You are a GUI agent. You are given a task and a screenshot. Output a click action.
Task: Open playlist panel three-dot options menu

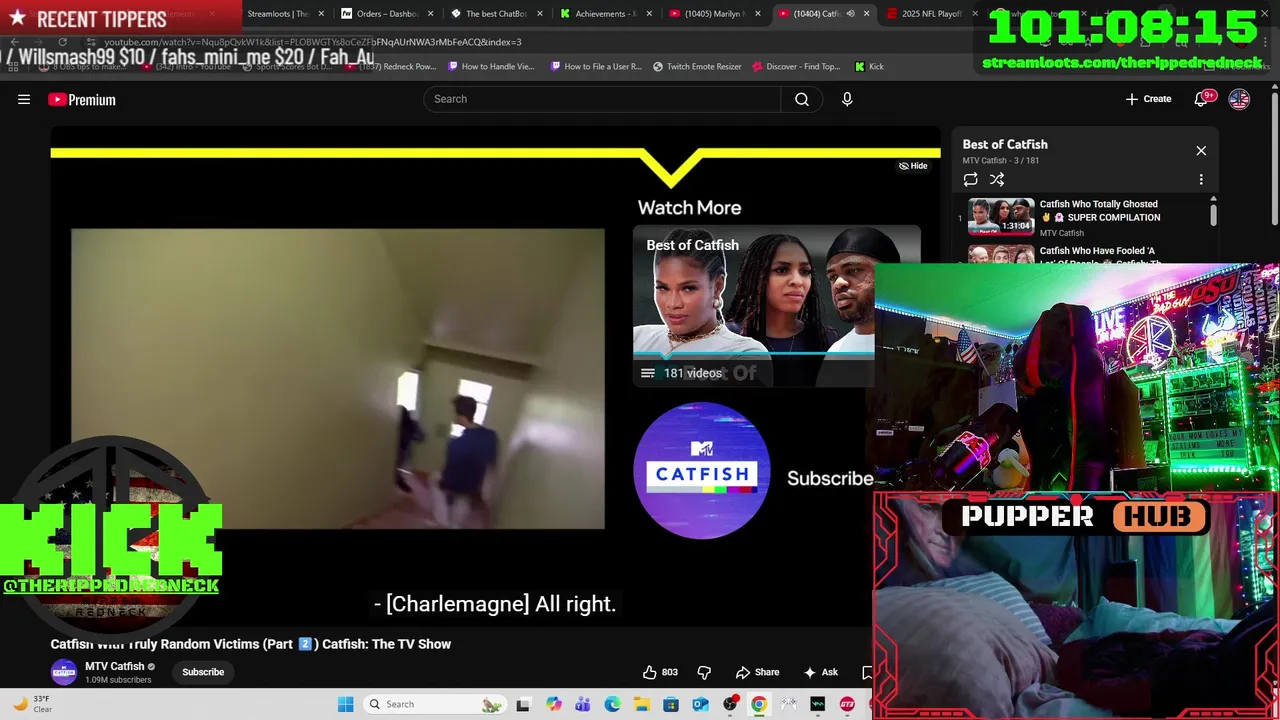1201,179
